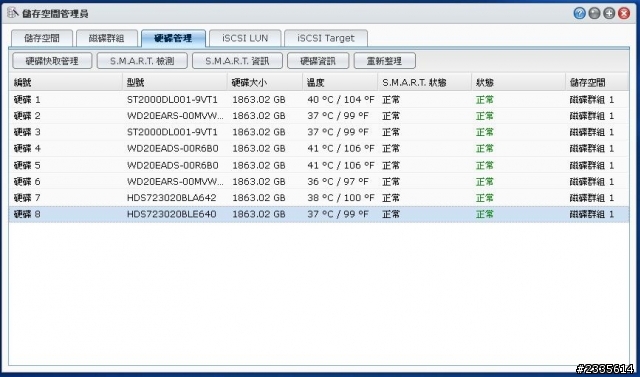Select the 硬碟 7 row

point(319,198)
